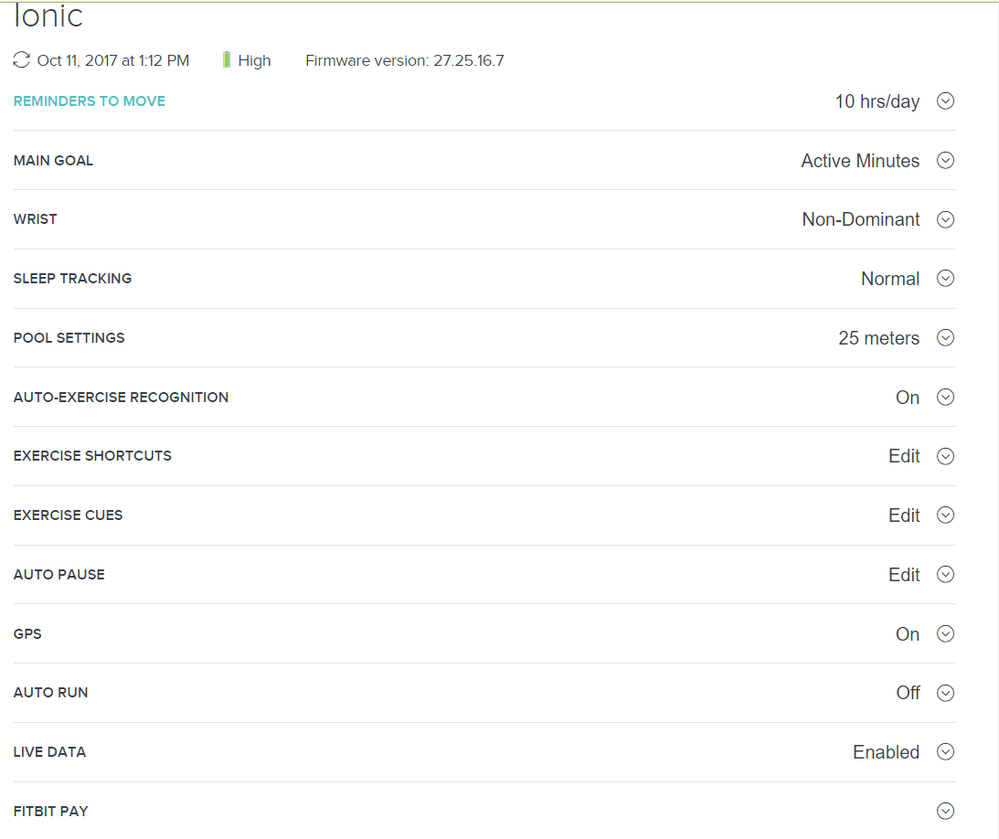Expand the Pool Settings chevron
This screenshot has height=839, width=999.
945,337
